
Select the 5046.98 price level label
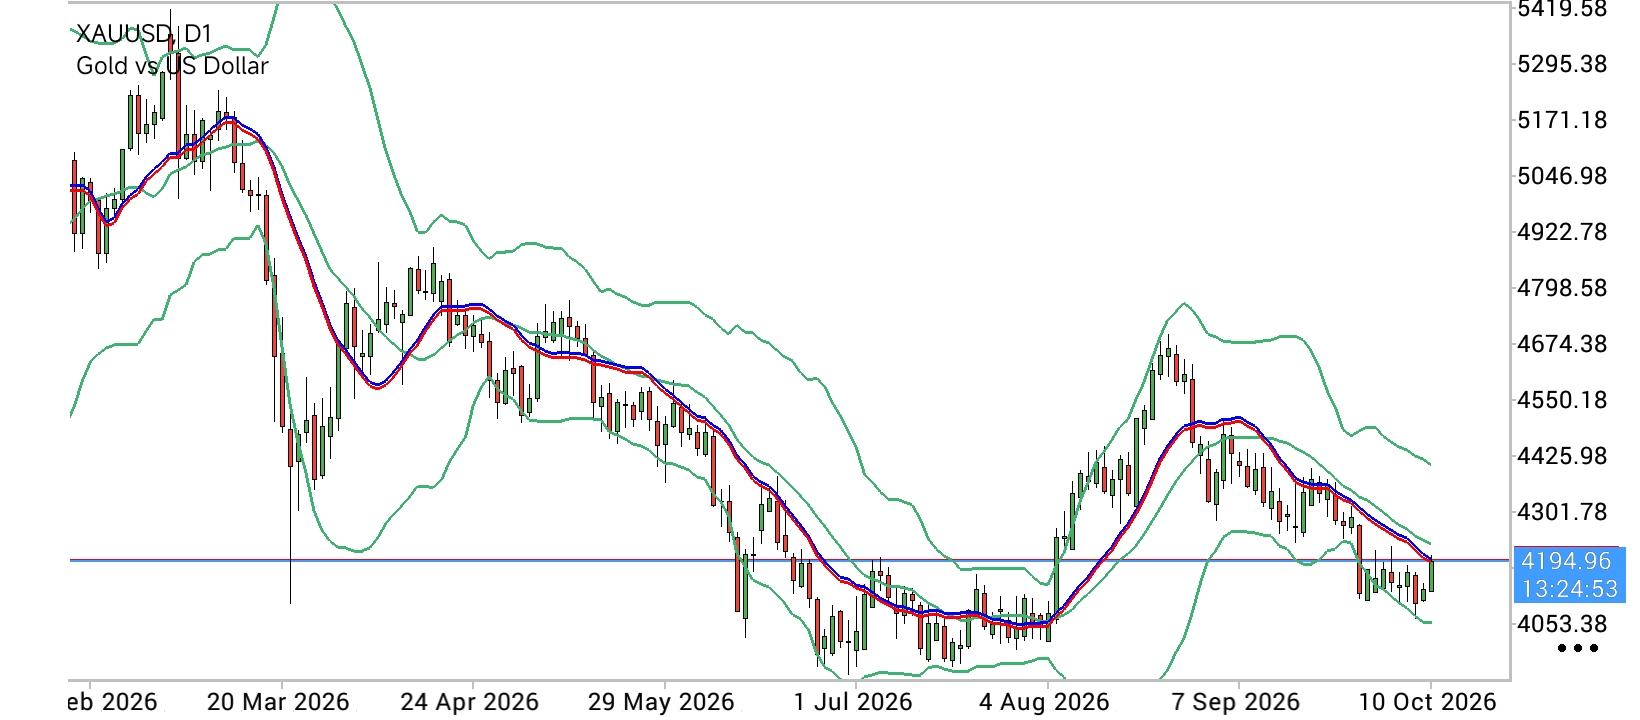point(1562,176)
